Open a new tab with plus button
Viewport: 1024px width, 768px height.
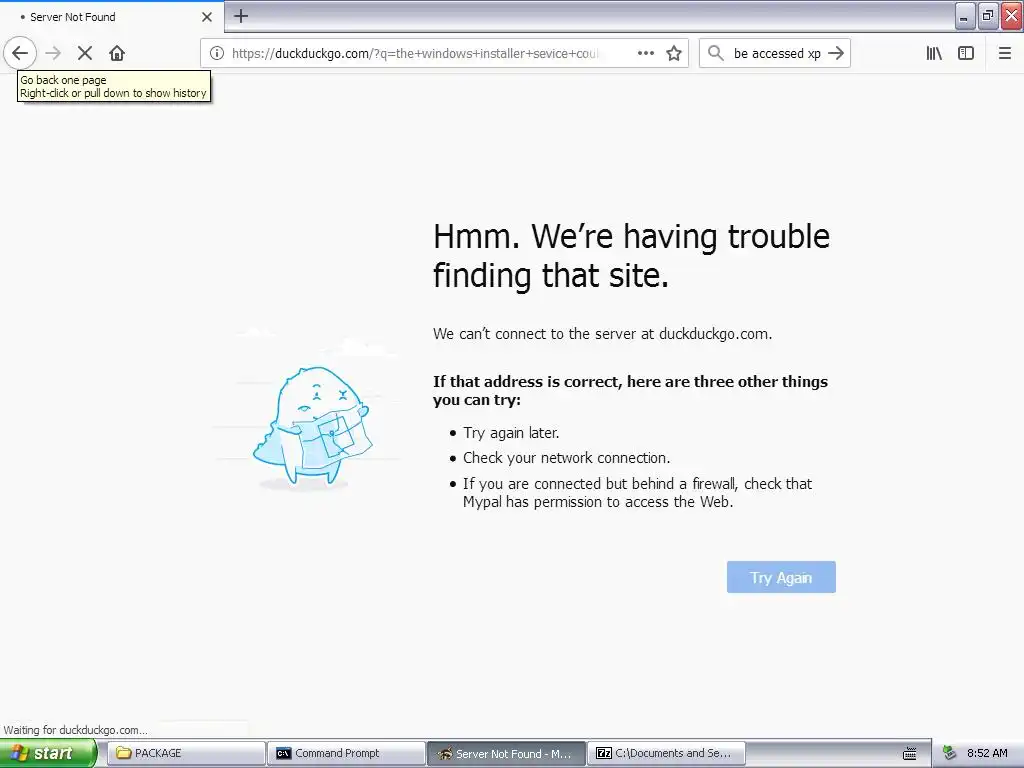(241, 16)
